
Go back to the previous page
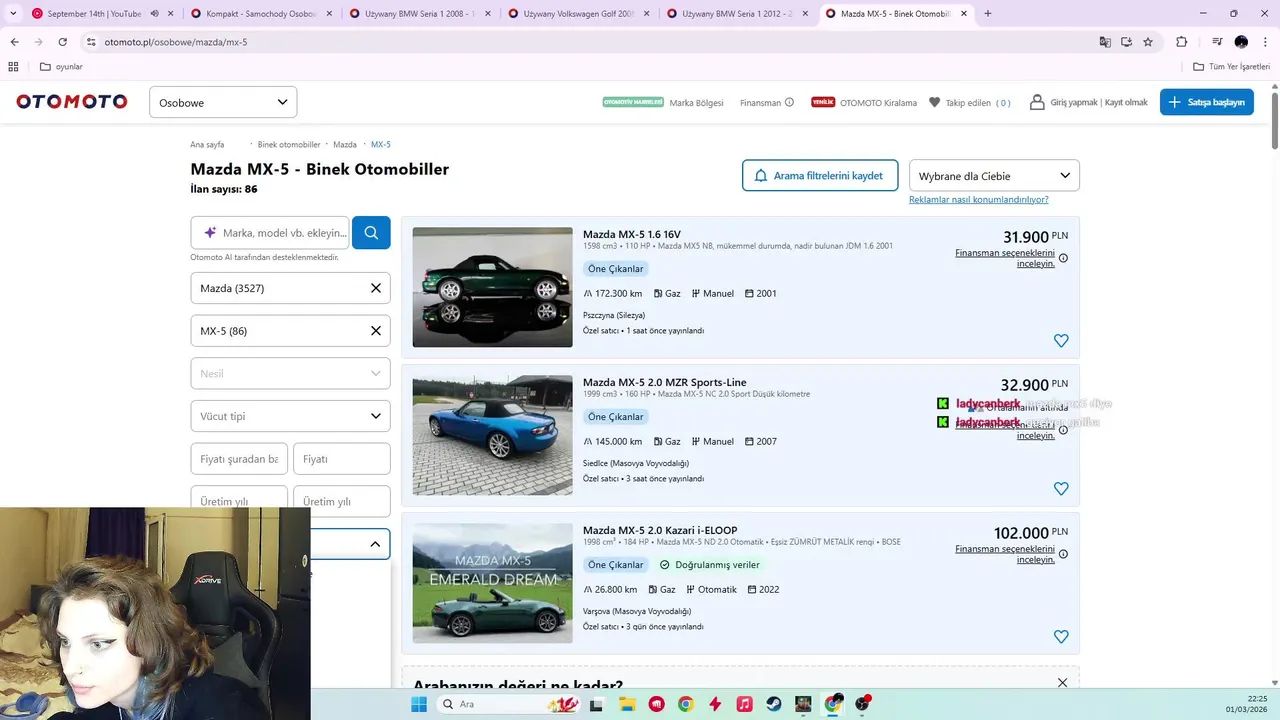14,42
